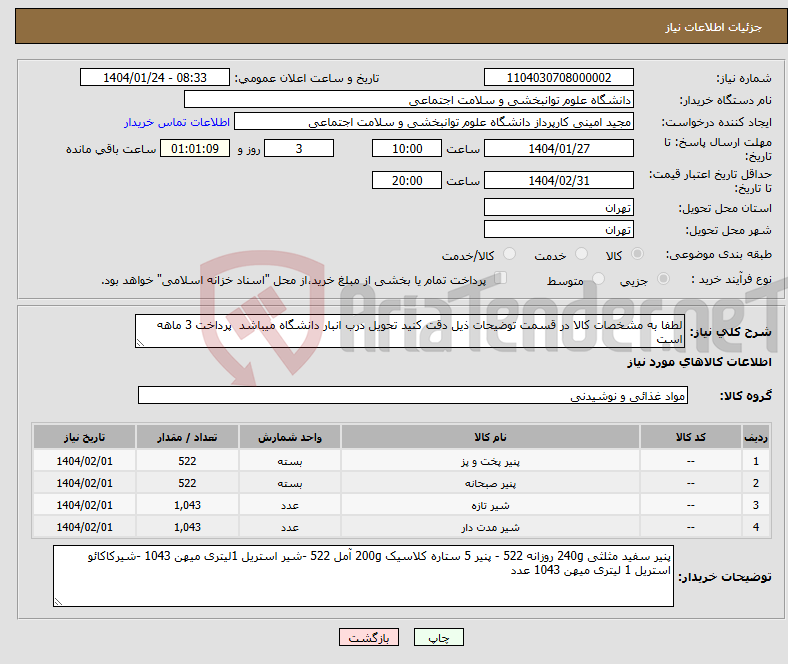
Task: Choose the متوسط purchase type radio
Action: [599, 281]
